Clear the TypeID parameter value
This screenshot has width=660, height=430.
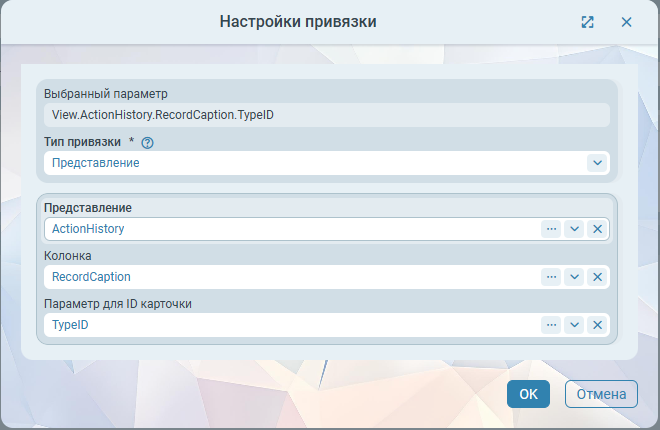pyautogui.click(x=597, y=325)
